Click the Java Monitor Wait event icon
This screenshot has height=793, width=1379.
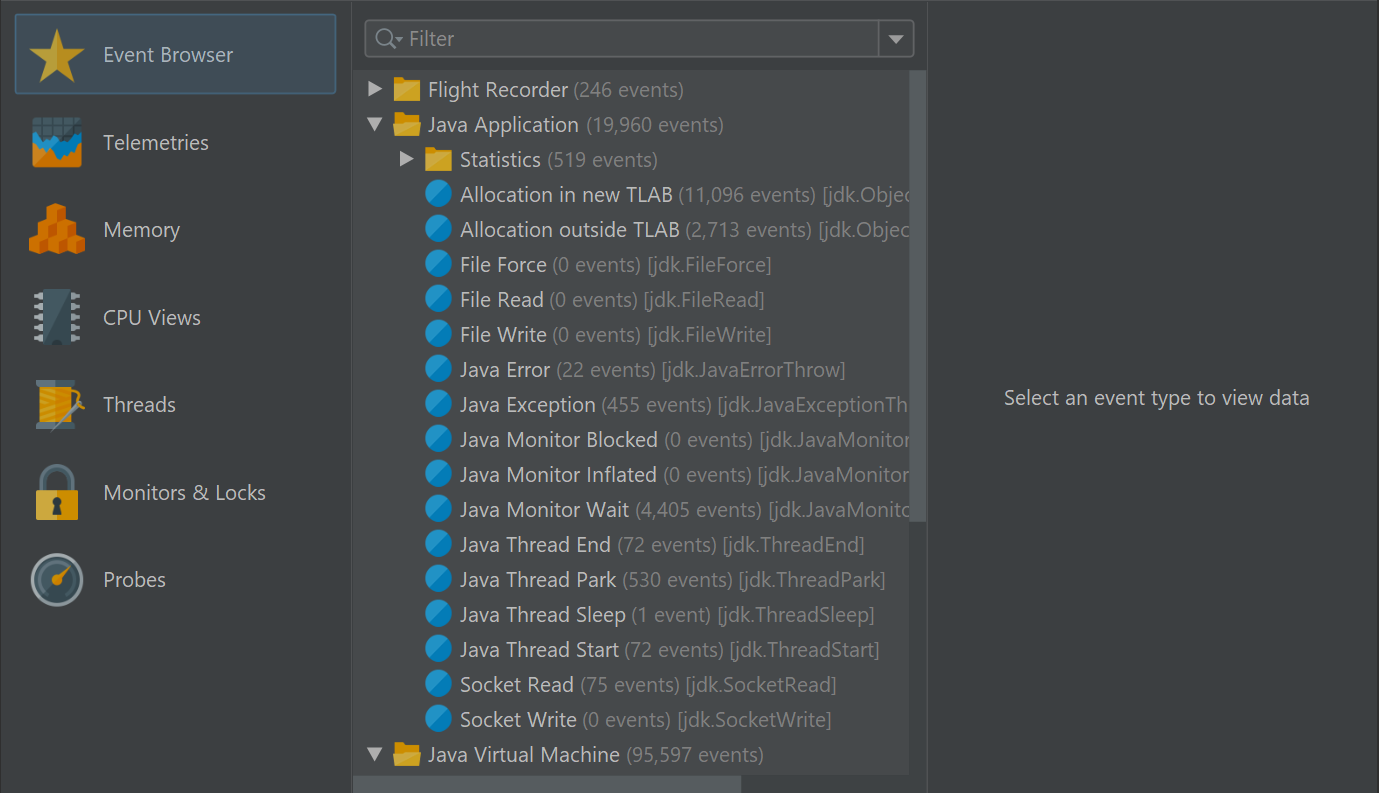(439, 509)
